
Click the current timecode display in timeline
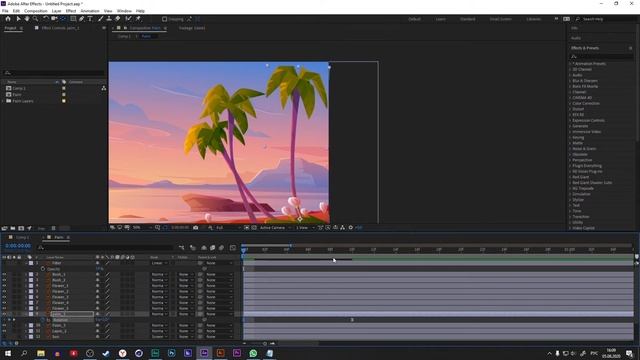click(18, 246)
